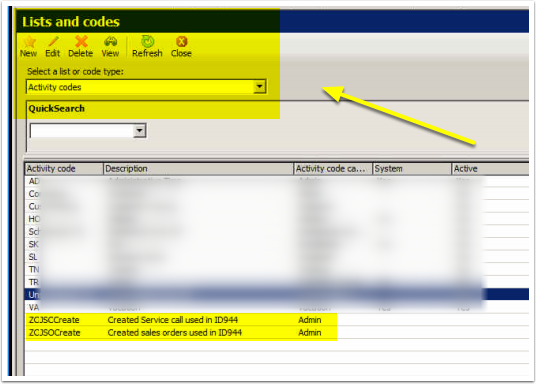
Task: Select the Edit pencil icon
Action: [53, 42]
